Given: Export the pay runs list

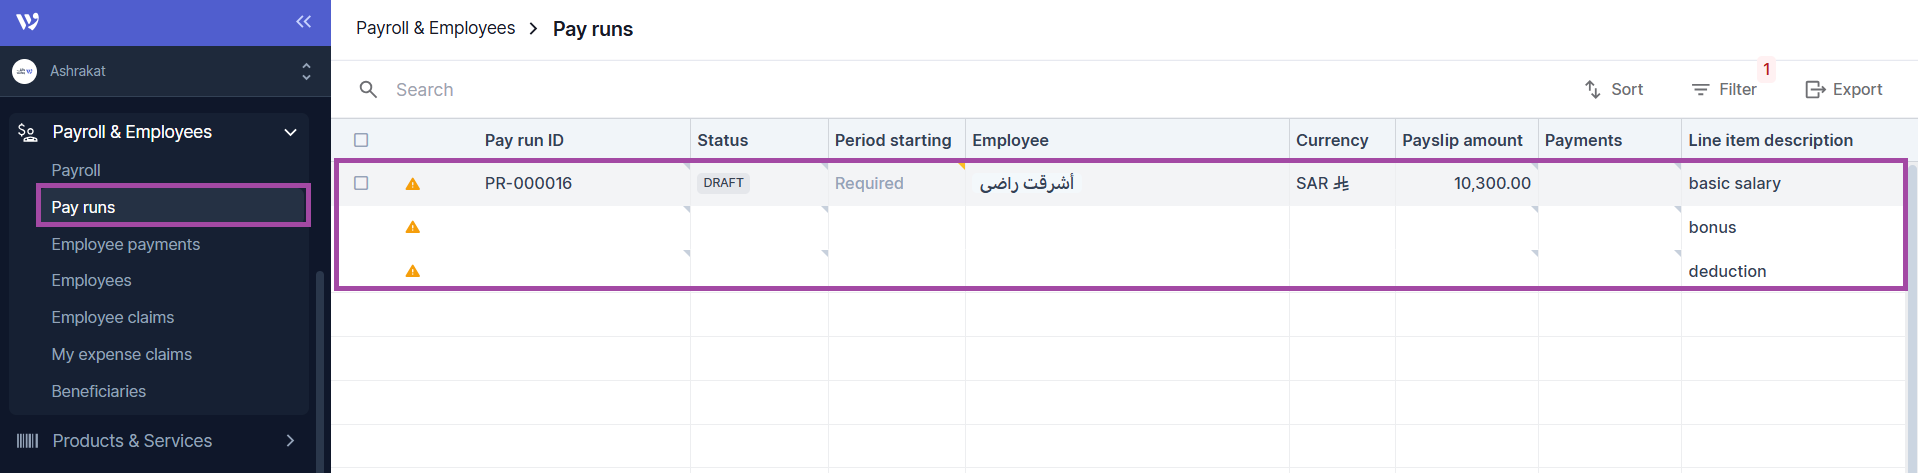Looking at the screenshot, I should [1843, 90].
